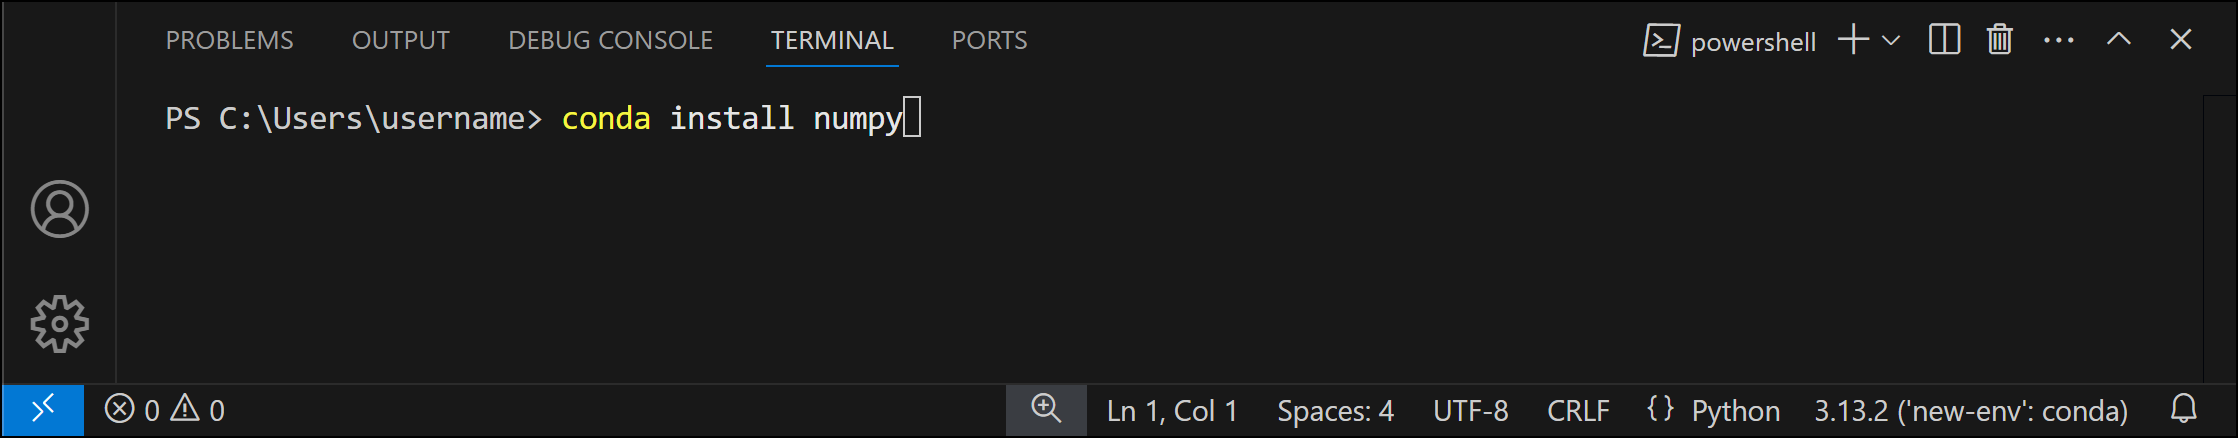Open notifications bell in status bar
The image size is (2238, 438).
tap(2184, 409)
